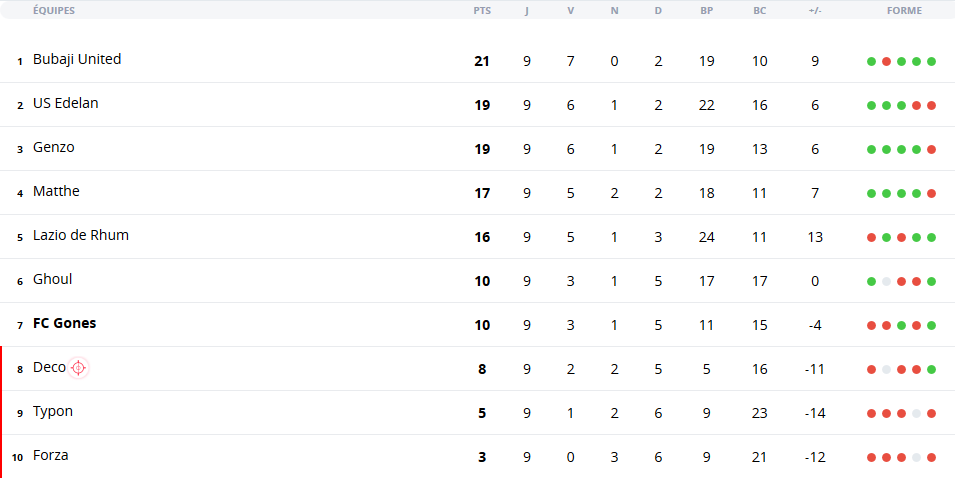Click the Typon team name
Screen dimensions: 955x480
coord(53,411)
